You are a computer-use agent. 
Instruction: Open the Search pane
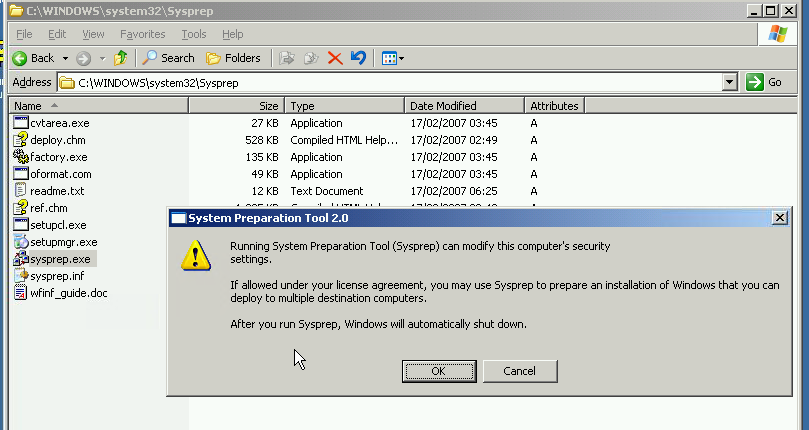point(168,58)
